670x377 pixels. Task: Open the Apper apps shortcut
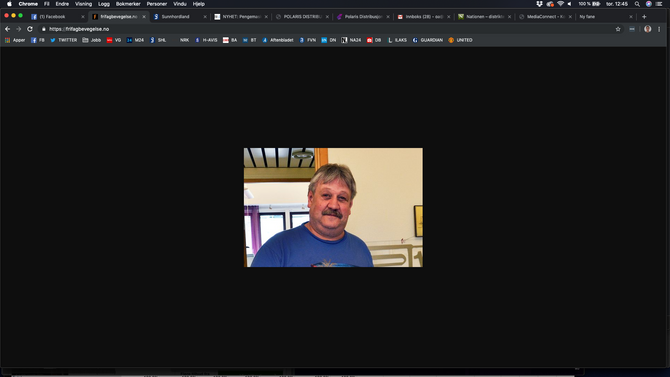pos(15,40)
